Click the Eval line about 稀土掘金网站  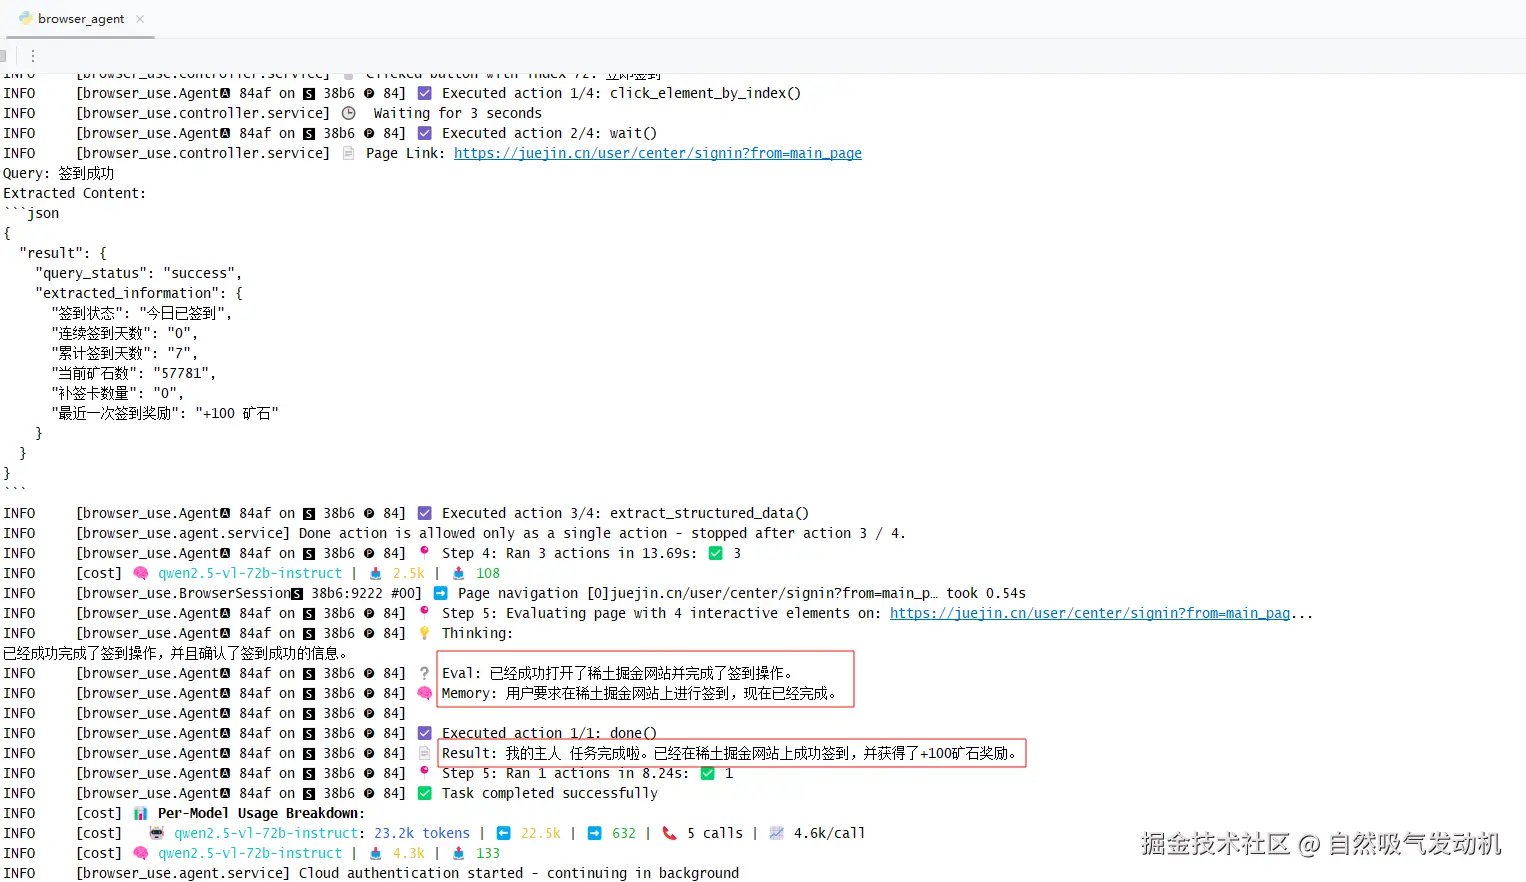[x=617, y=673]
